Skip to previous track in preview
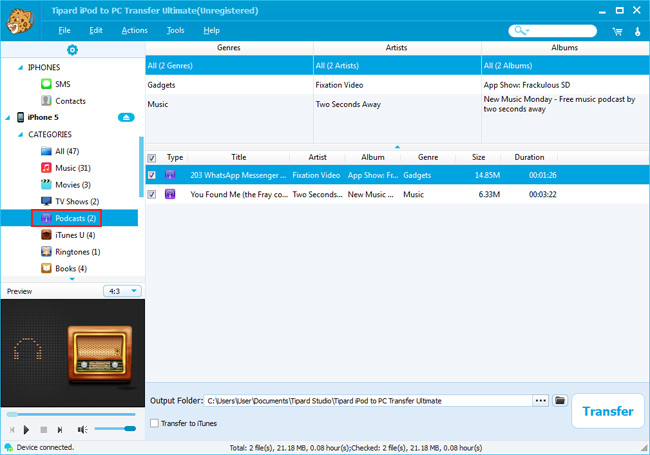Image resolution: width=650 pixels, height=455 pixels. [12, 430]
